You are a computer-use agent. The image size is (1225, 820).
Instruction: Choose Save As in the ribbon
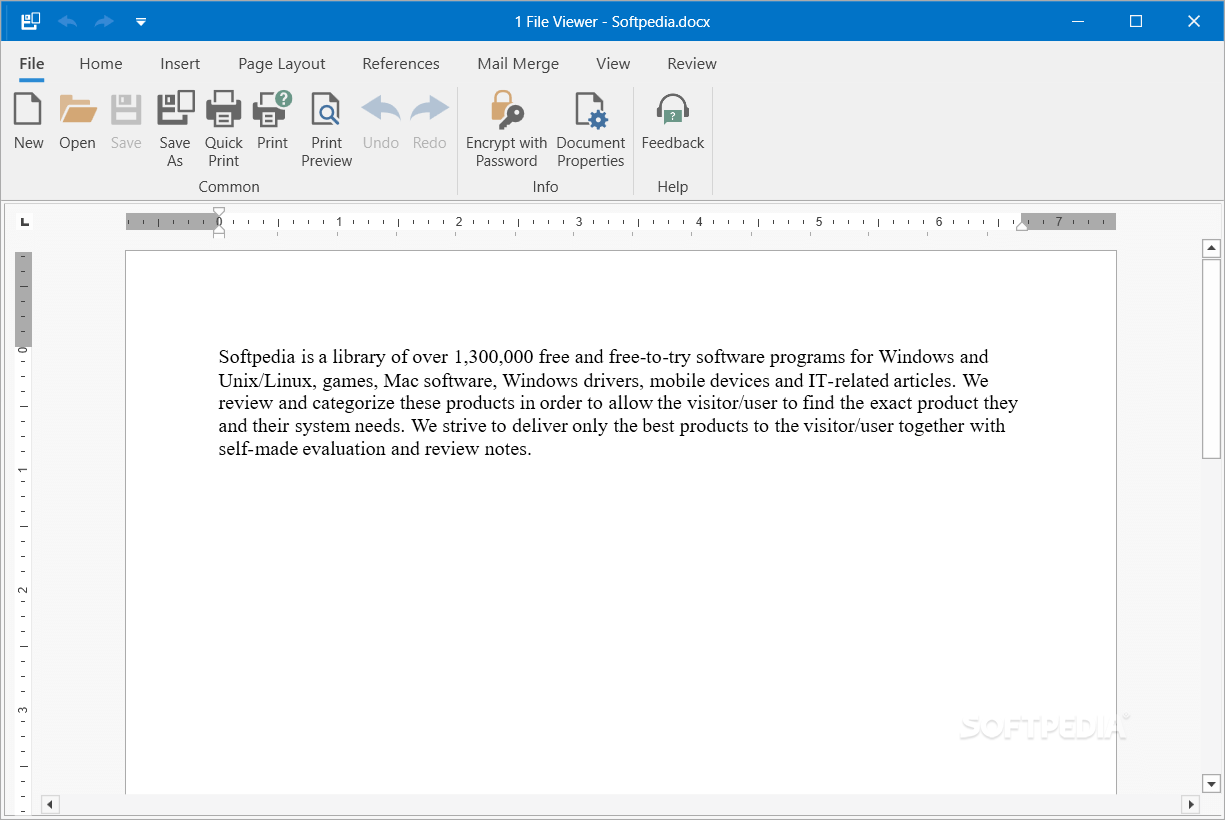point(175,130)
